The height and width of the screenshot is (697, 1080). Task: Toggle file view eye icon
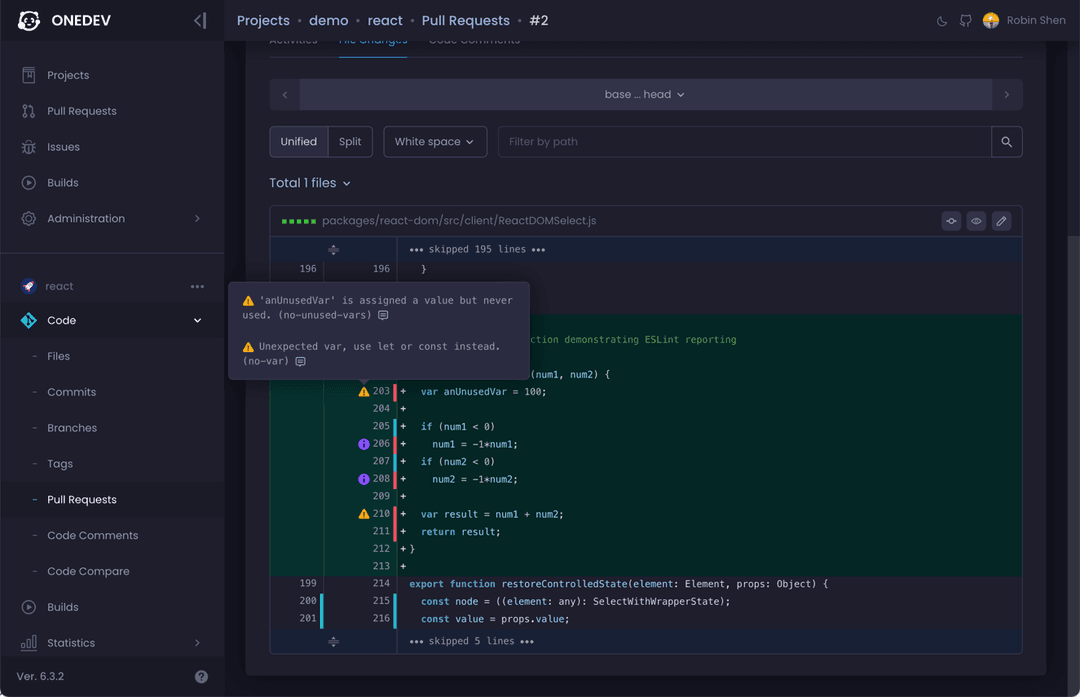(x=976, y=221)
